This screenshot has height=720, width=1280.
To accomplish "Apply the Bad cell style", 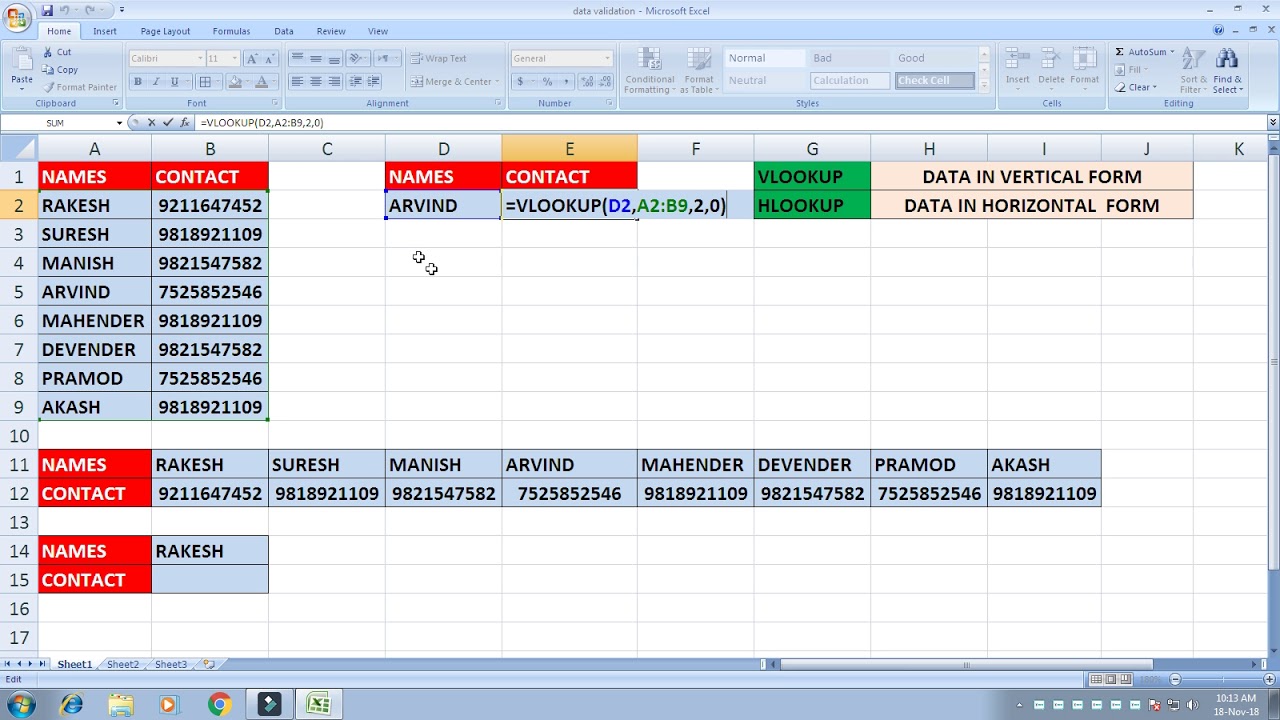I will [x=850, y=58].
